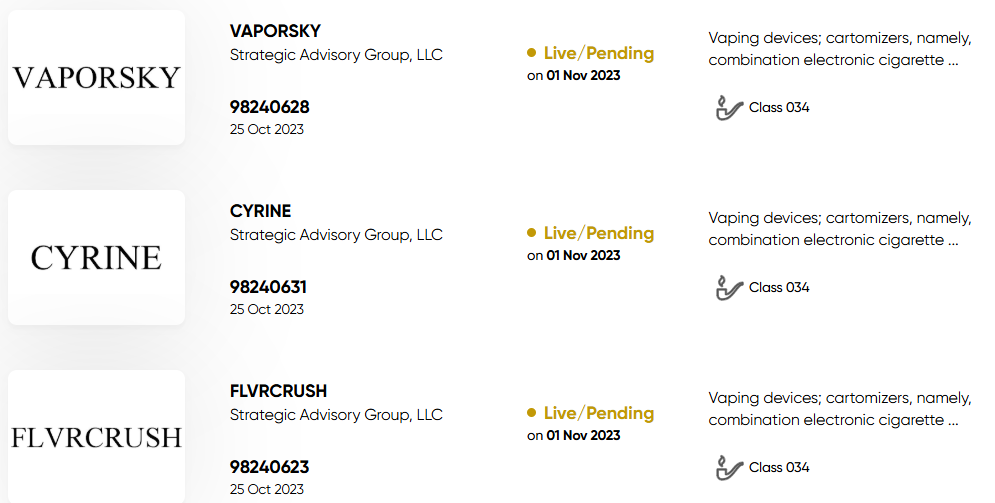Click Strategic Advisory Group owner under CYRINE
The image size is (995, 503).
point(336,235)
